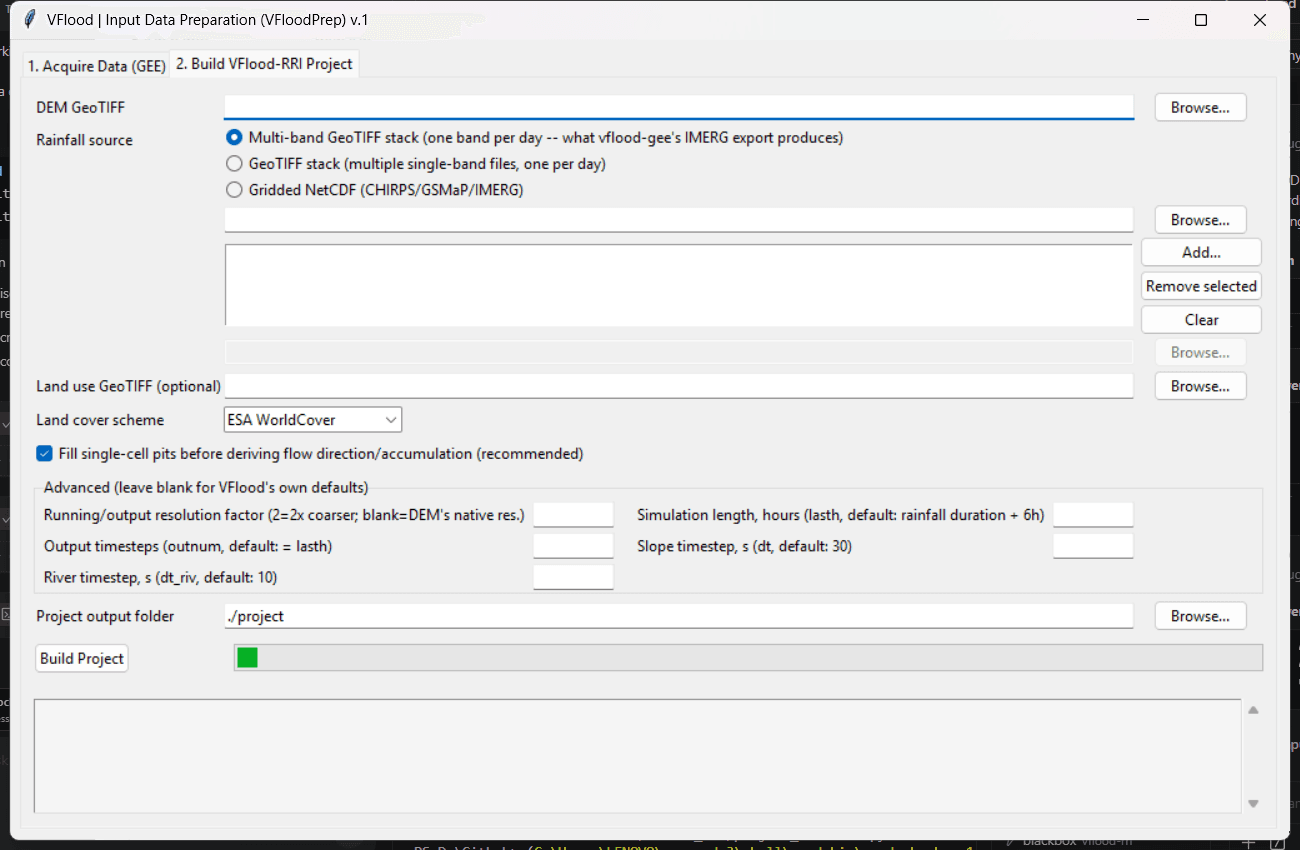Click the log scrollbar up arrow
Viewport: 1300px width, 850px height.
[1253, 710]
